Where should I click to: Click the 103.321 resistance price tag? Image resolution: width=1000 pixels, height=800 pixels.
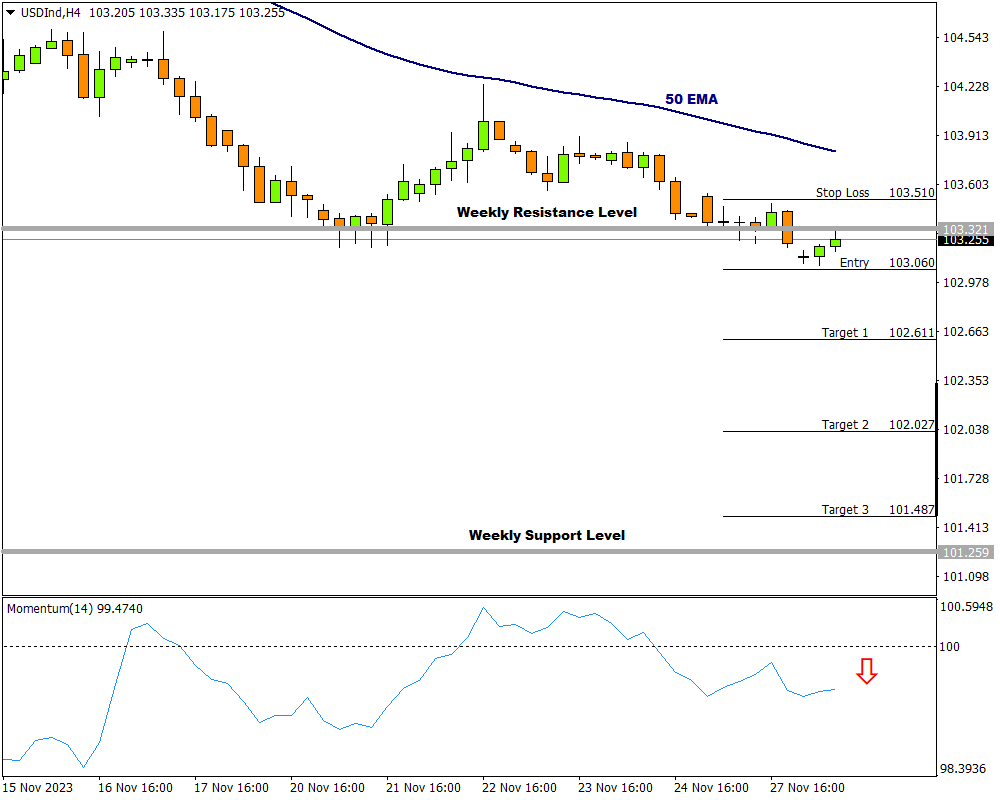pos(966,229)
